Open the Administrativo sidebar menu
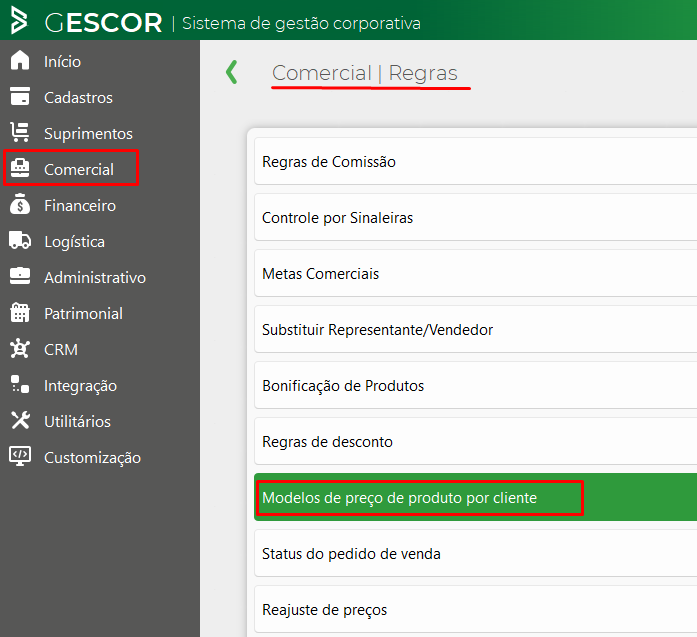Screen dimensions: 697x637 pos(78,277)
